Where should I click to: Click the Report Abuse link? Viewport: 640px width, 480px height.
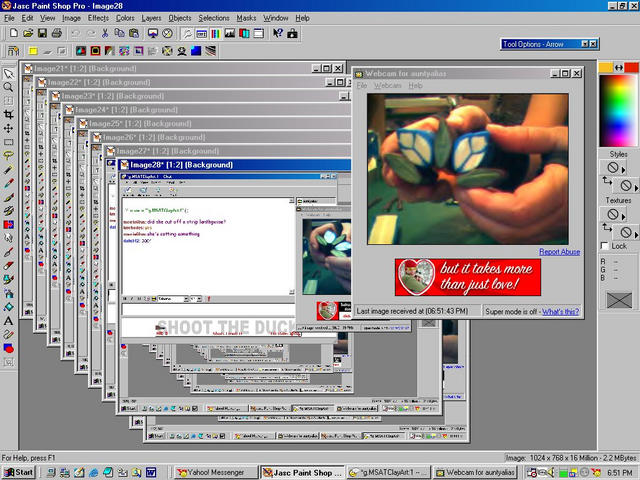pos(559,252)
